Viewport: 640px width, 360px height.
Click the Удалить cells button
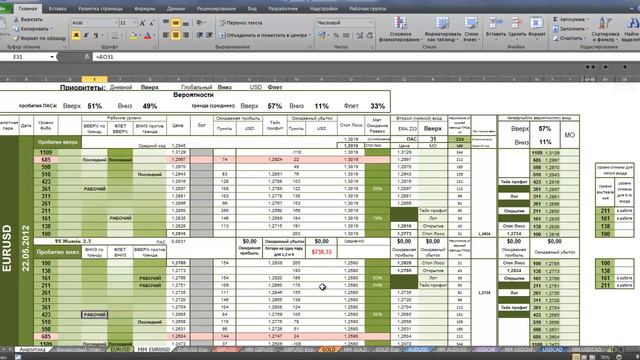(x=517, y=27)
